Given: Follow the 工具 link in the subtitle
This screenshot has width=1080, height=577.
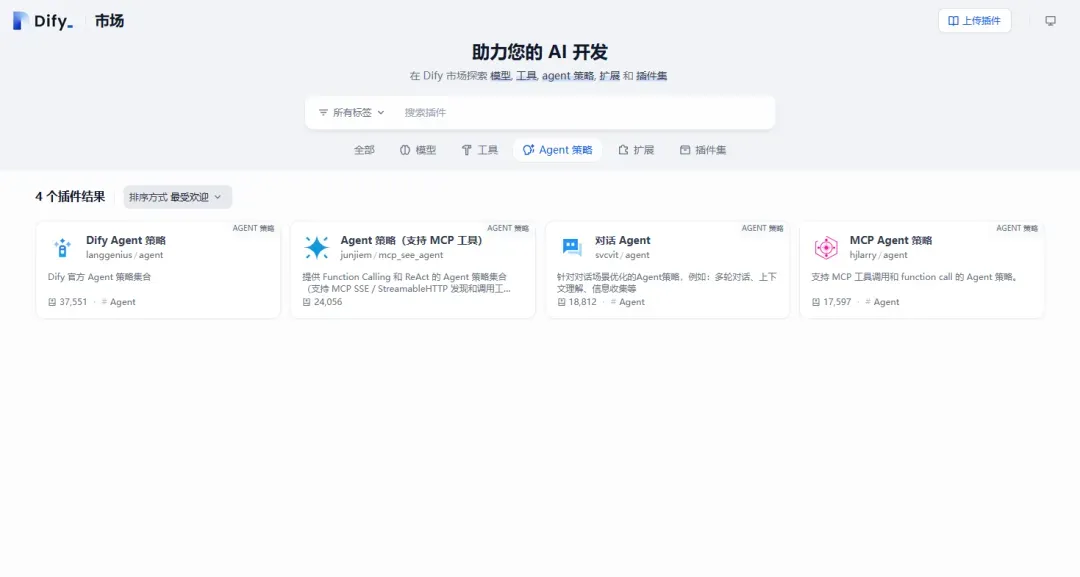Looking at the screenshot, I should 526,76.
